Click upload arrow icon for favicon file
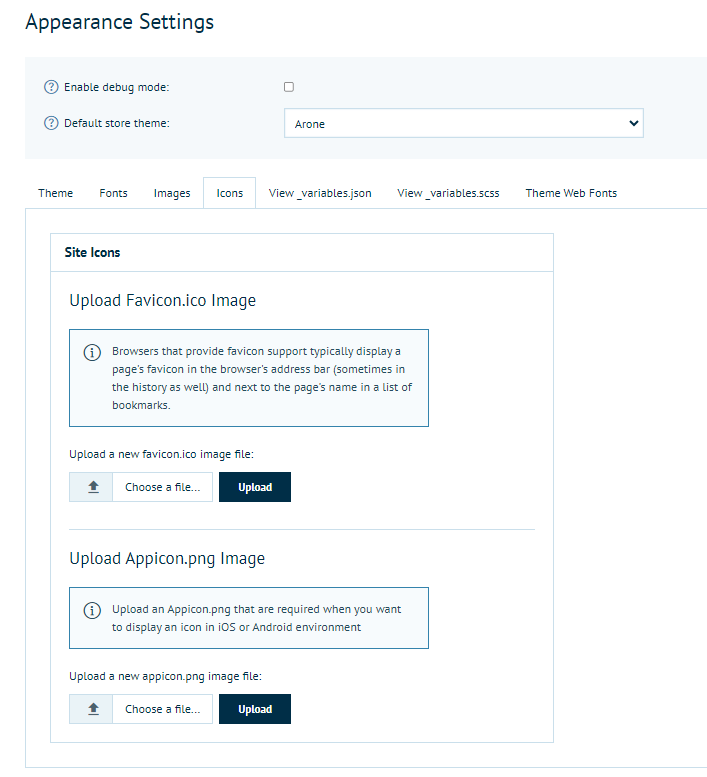 94,487
